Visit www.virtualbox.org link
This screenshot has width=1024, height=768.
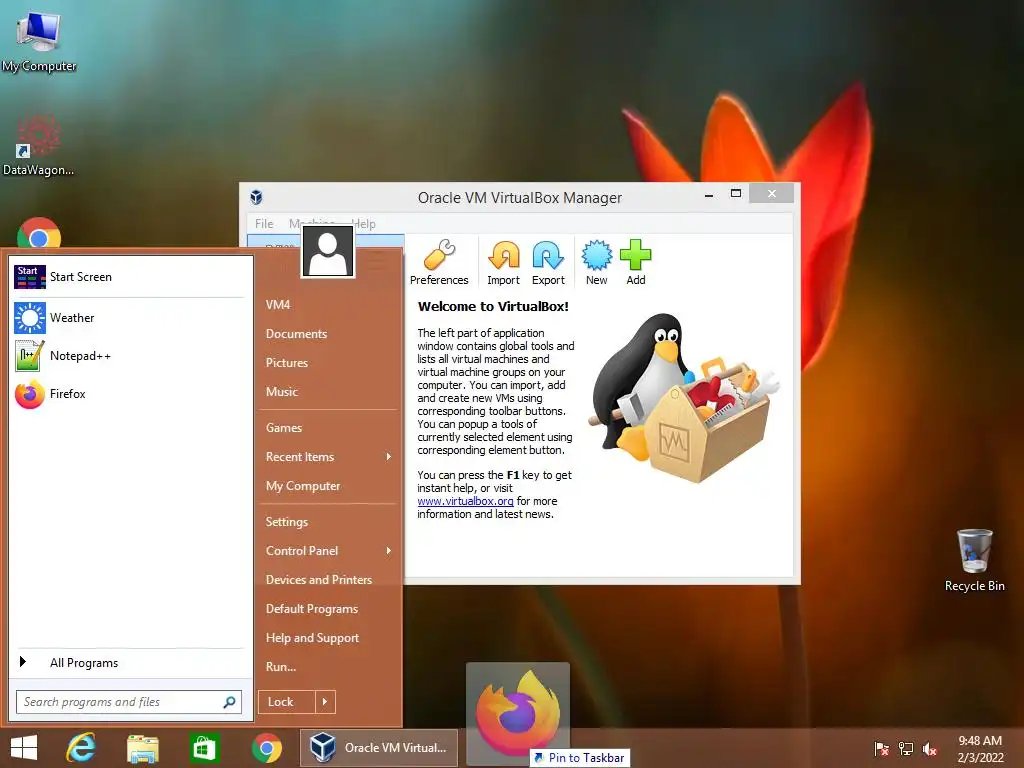pos(465,501)
